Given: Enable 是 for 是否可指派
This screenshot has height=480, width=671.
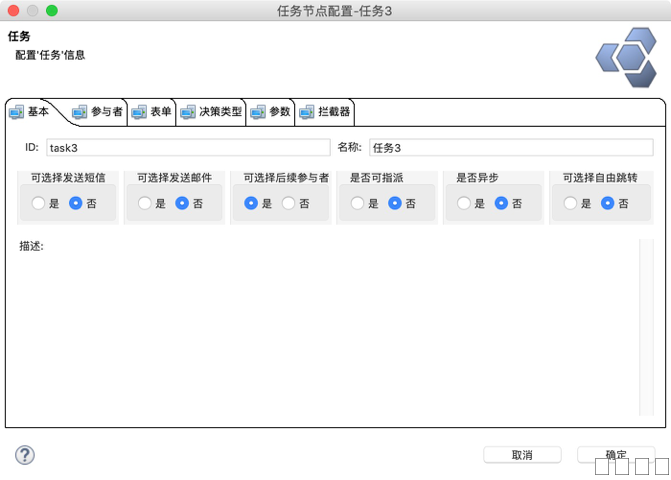Looking at the screenshot, I should pyautogui.click(x=357, y=203).
